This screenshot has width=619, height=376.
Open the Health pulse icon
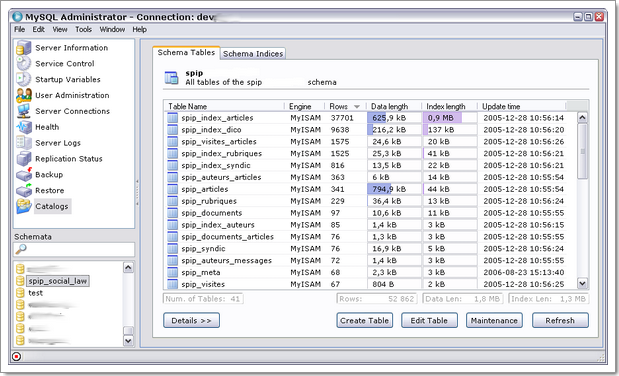click(24, 127)
